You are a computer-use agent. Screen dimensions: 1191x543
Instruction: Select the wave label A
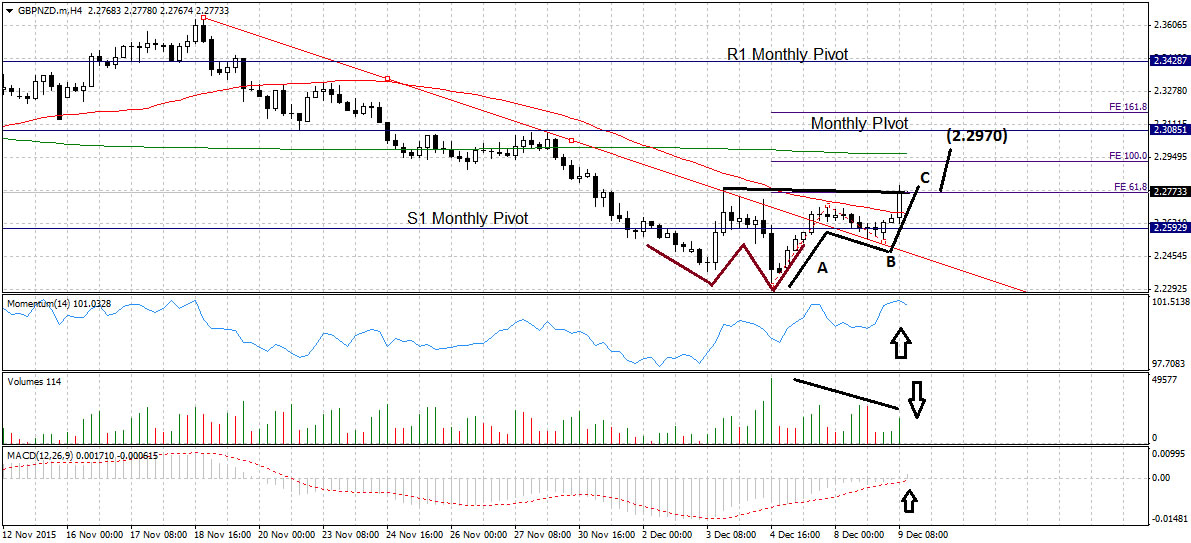click(x=824, y=268)
